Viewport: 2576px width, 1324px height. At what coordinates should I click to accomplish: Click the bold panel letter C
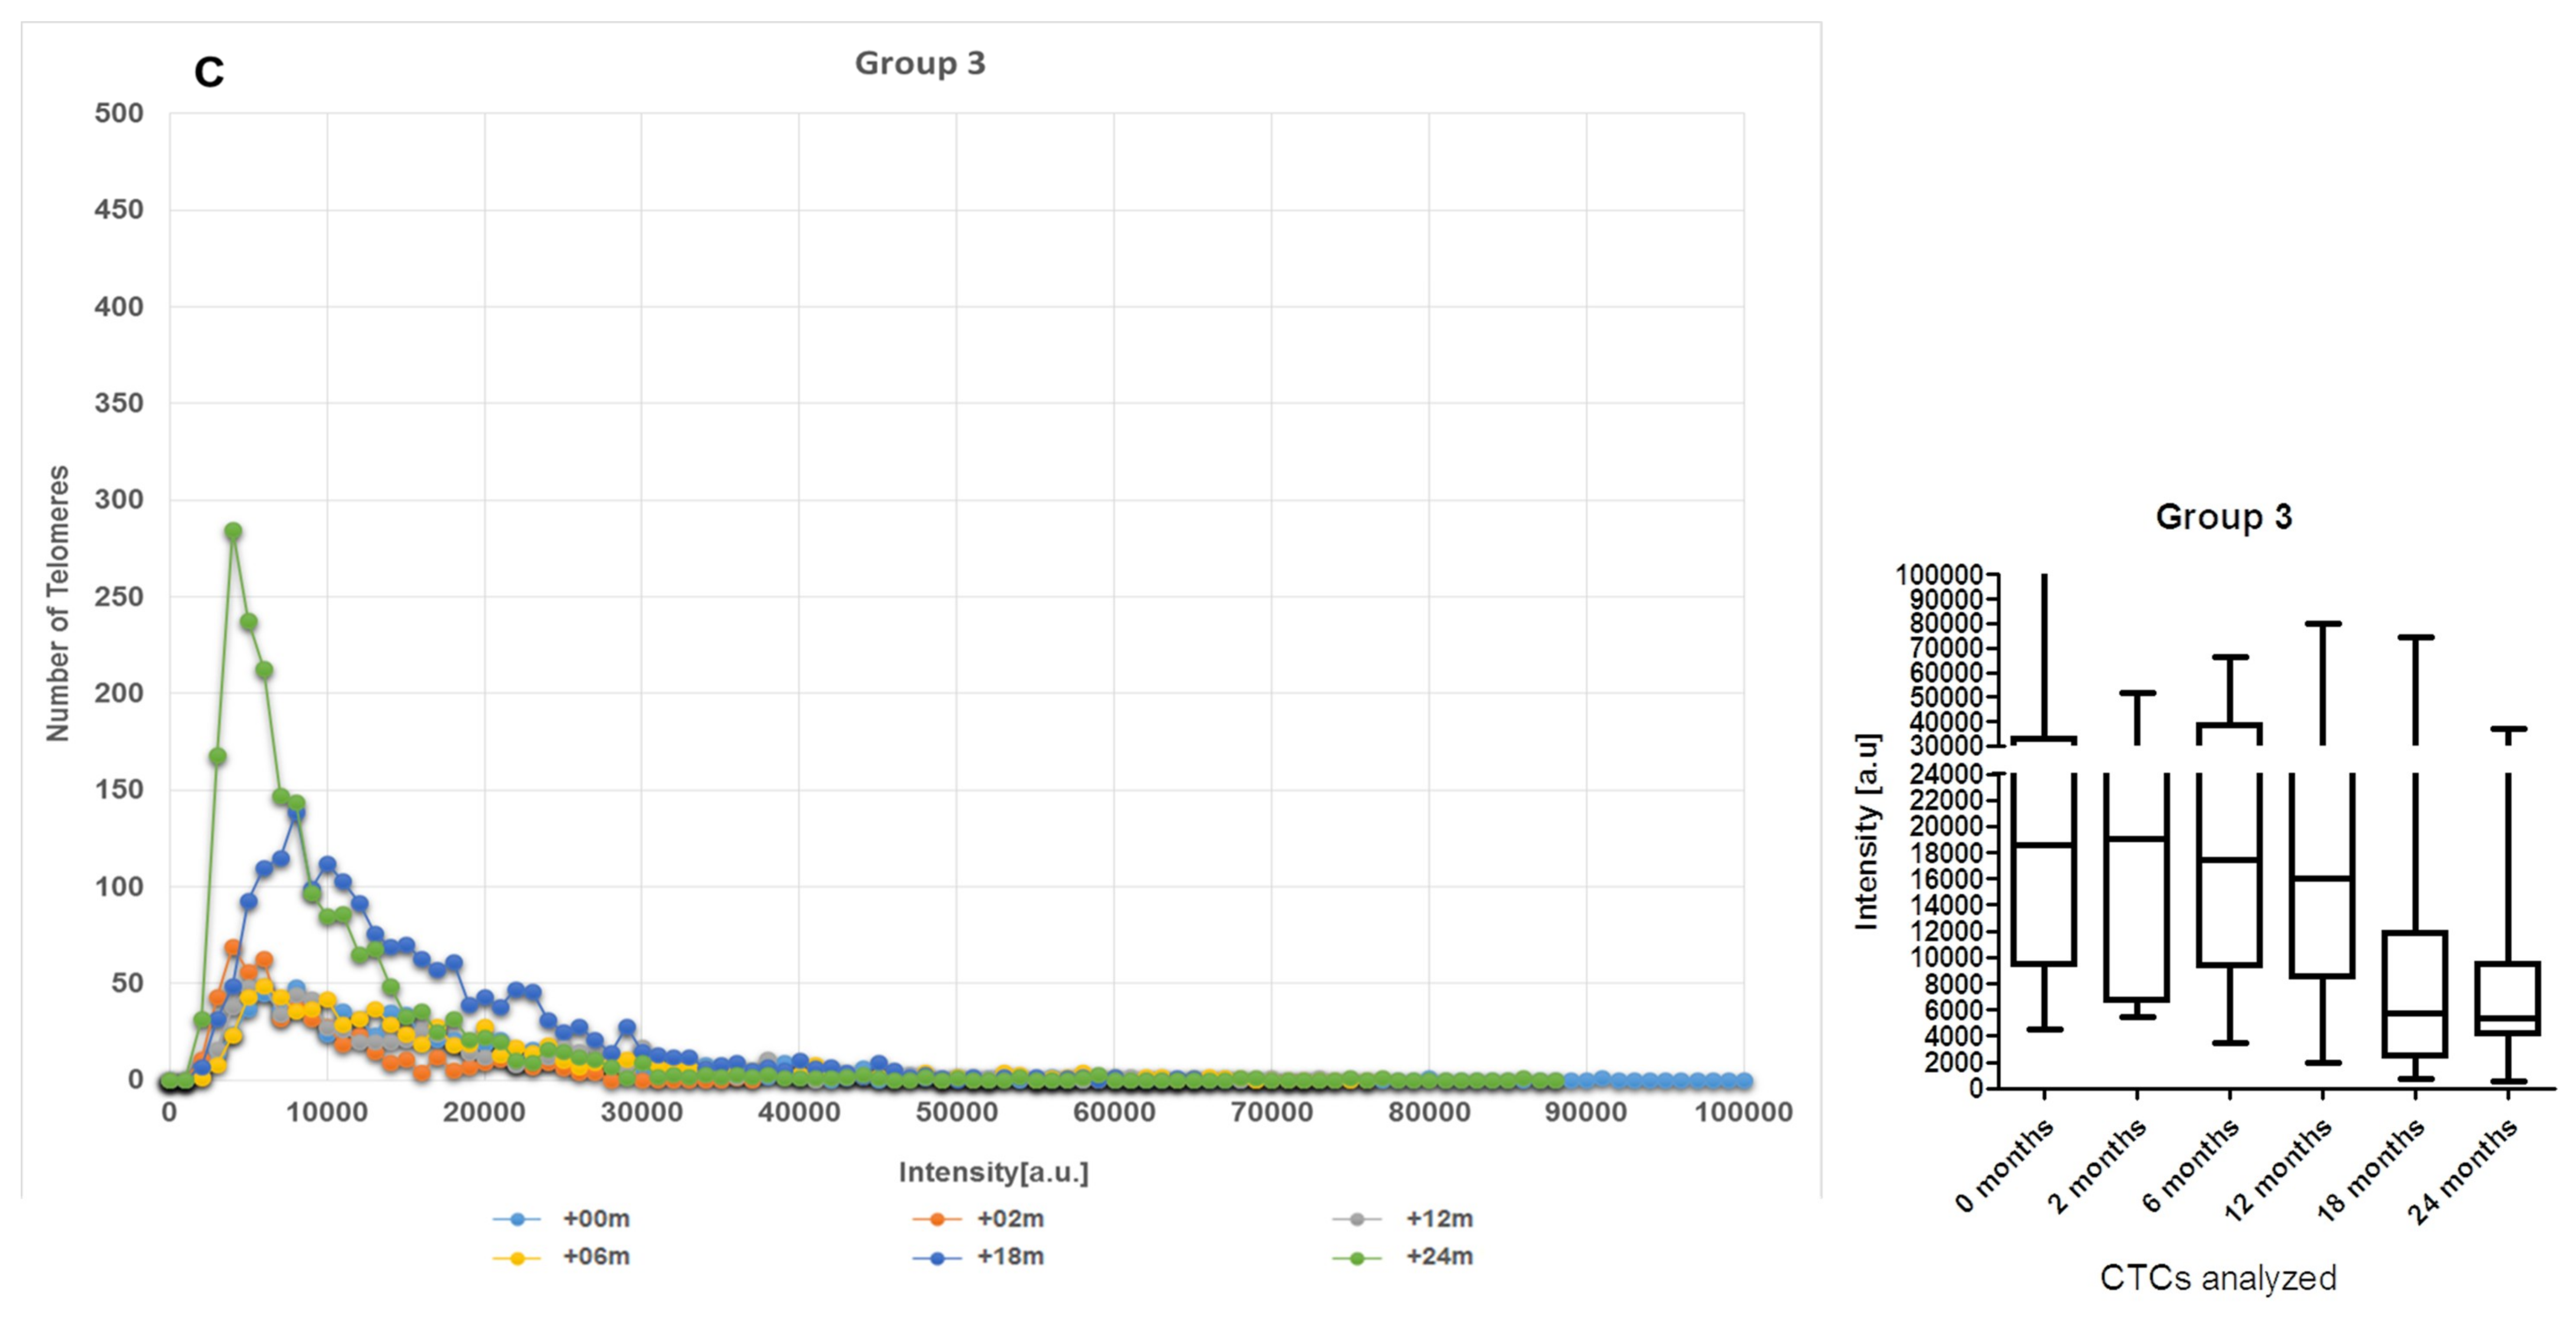[209, 73]
